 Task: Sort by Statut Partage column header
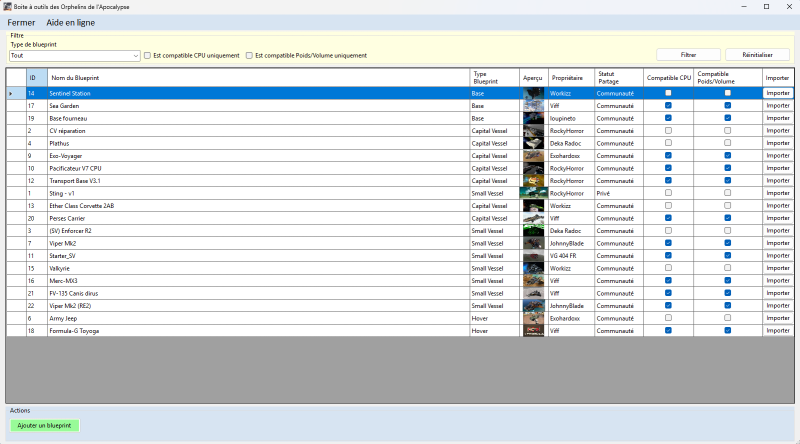[x=619, y=78]
